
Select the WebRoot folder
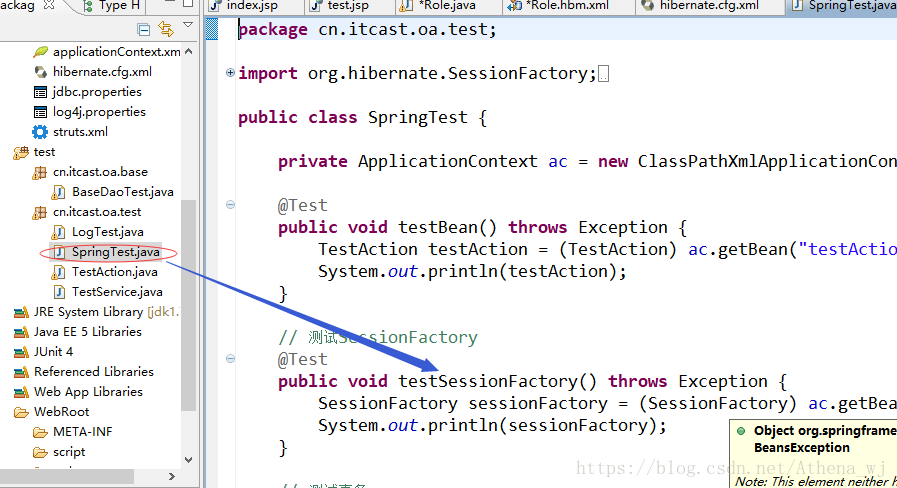(x=51, y=412)
